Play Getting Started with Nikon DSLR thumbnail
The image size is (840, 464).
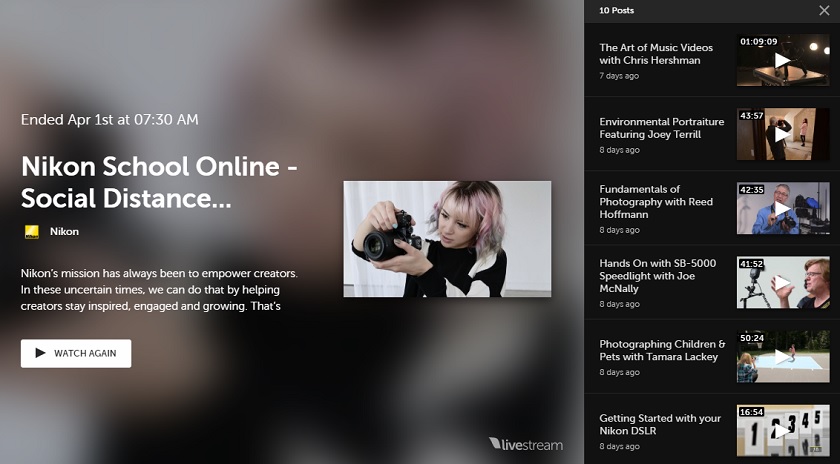783,430
